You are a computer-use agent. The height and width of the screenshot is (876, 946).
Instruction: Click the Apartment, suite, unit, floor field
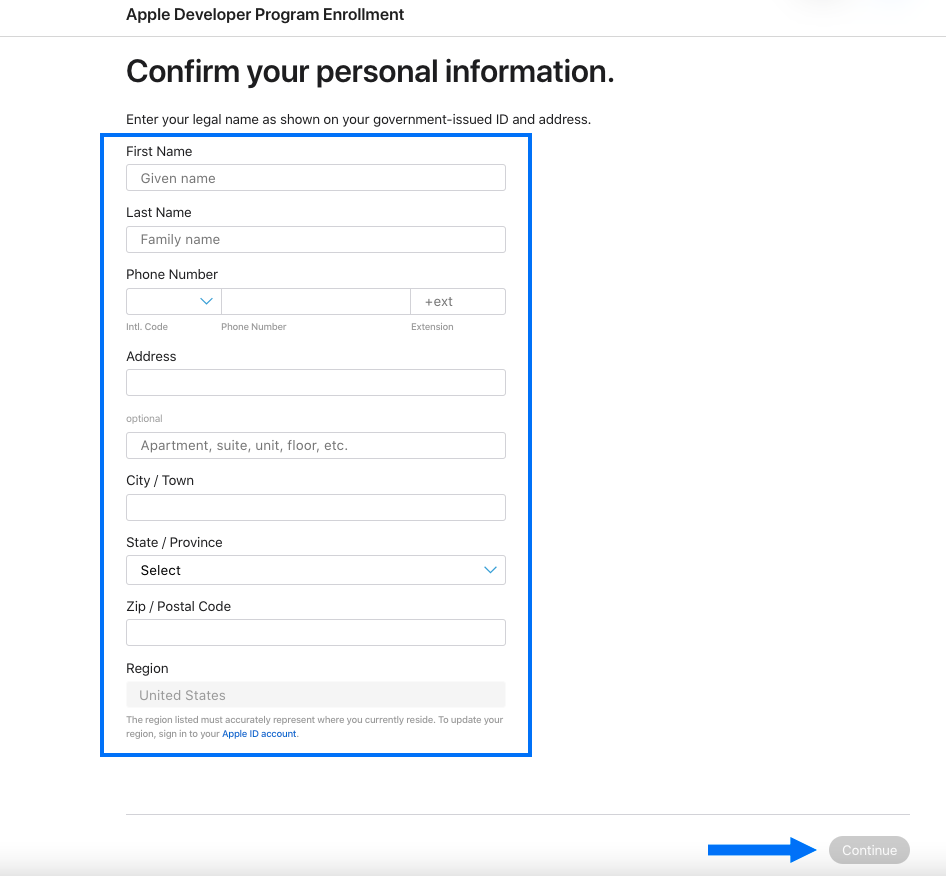[315, 446]
